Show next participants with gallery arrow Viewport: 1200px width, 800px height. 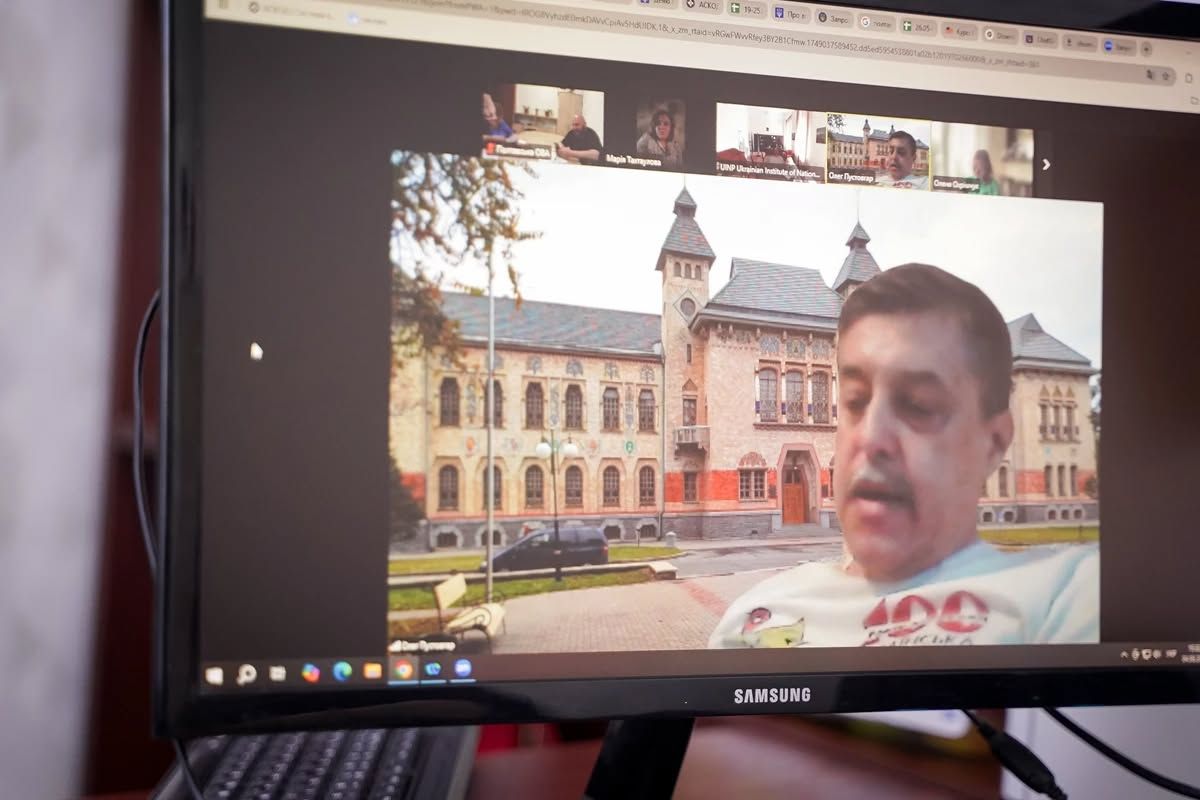coord(1046,164)
